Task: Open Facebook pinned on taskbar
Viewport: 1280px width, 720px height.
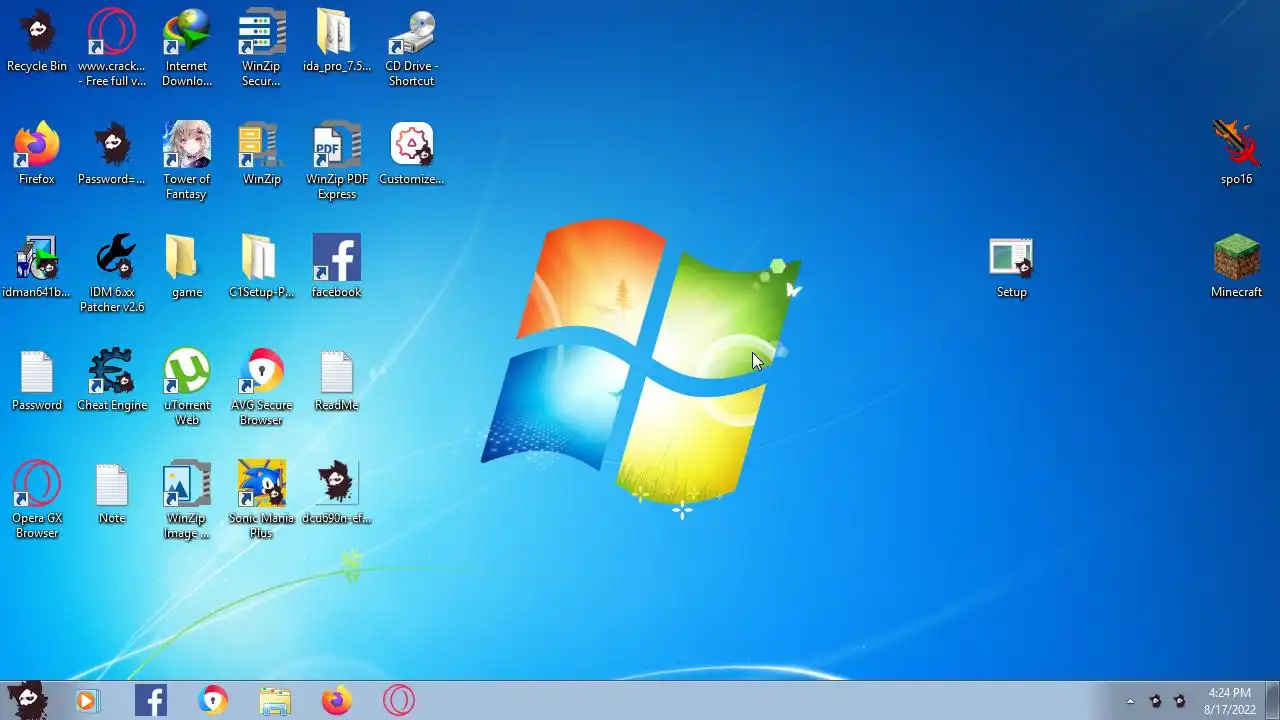Action: pos(151,701)
